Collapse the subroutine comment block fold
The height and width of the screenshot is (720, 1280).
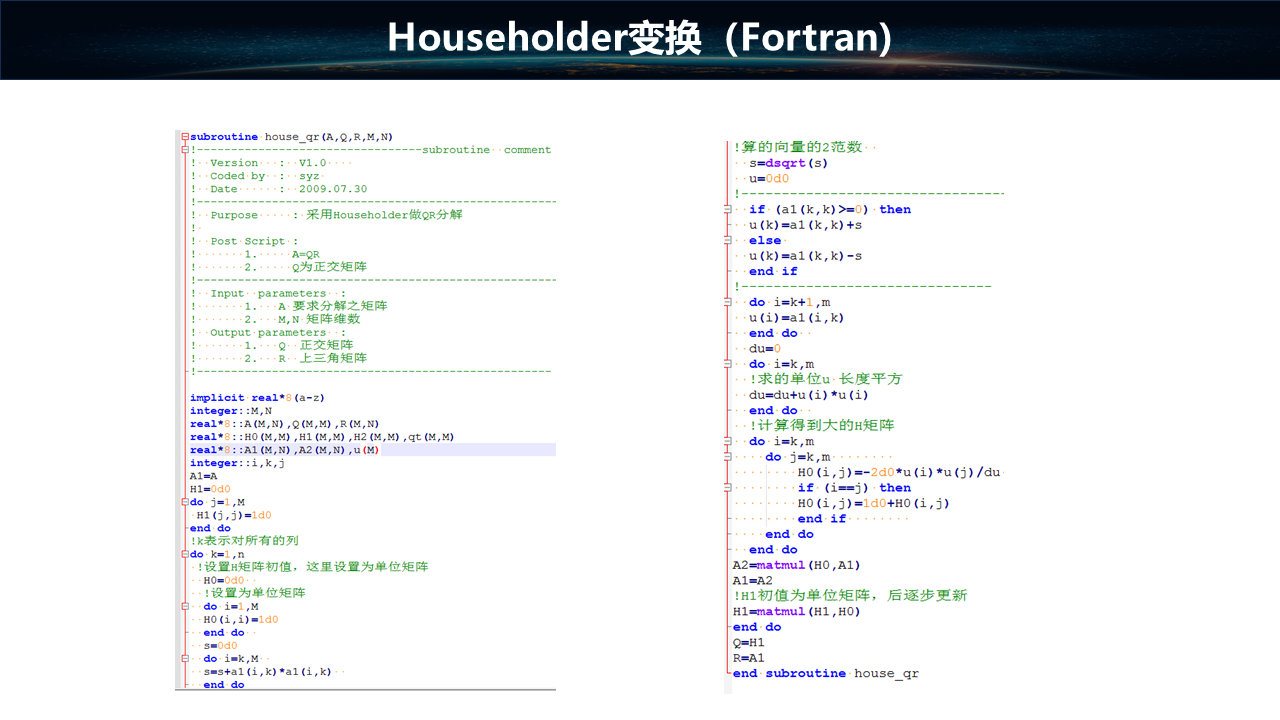point(185,150)
